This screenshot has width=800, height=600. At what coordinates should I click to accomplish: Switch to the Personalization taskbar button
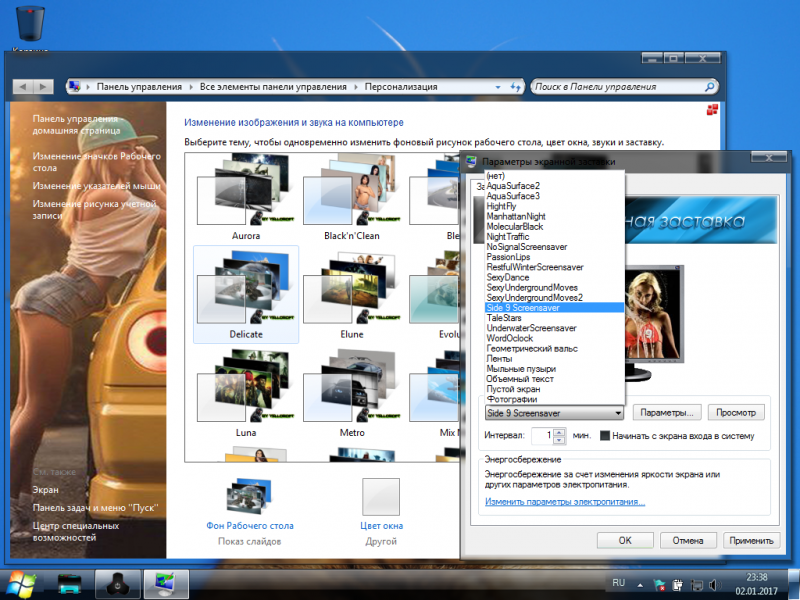(166, 585)
